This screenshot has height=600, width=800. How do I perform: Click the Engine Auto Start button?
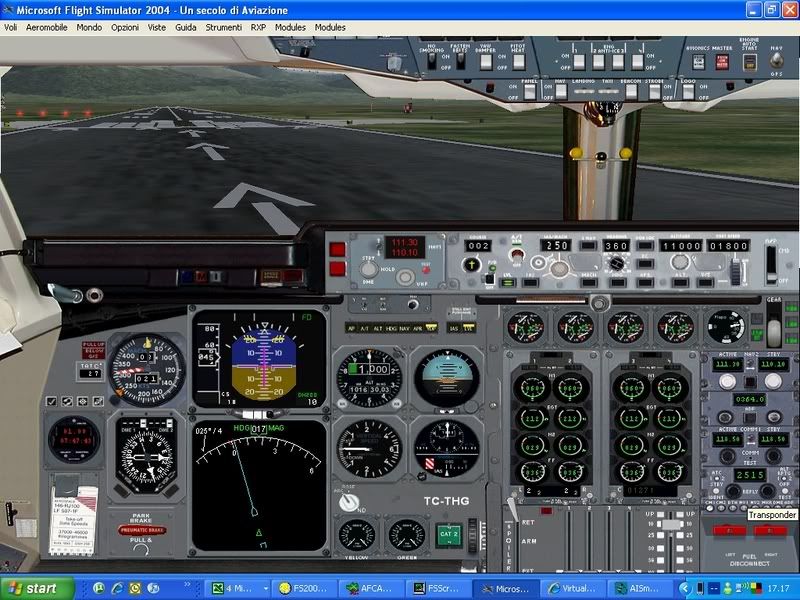(x=749, y=62)
